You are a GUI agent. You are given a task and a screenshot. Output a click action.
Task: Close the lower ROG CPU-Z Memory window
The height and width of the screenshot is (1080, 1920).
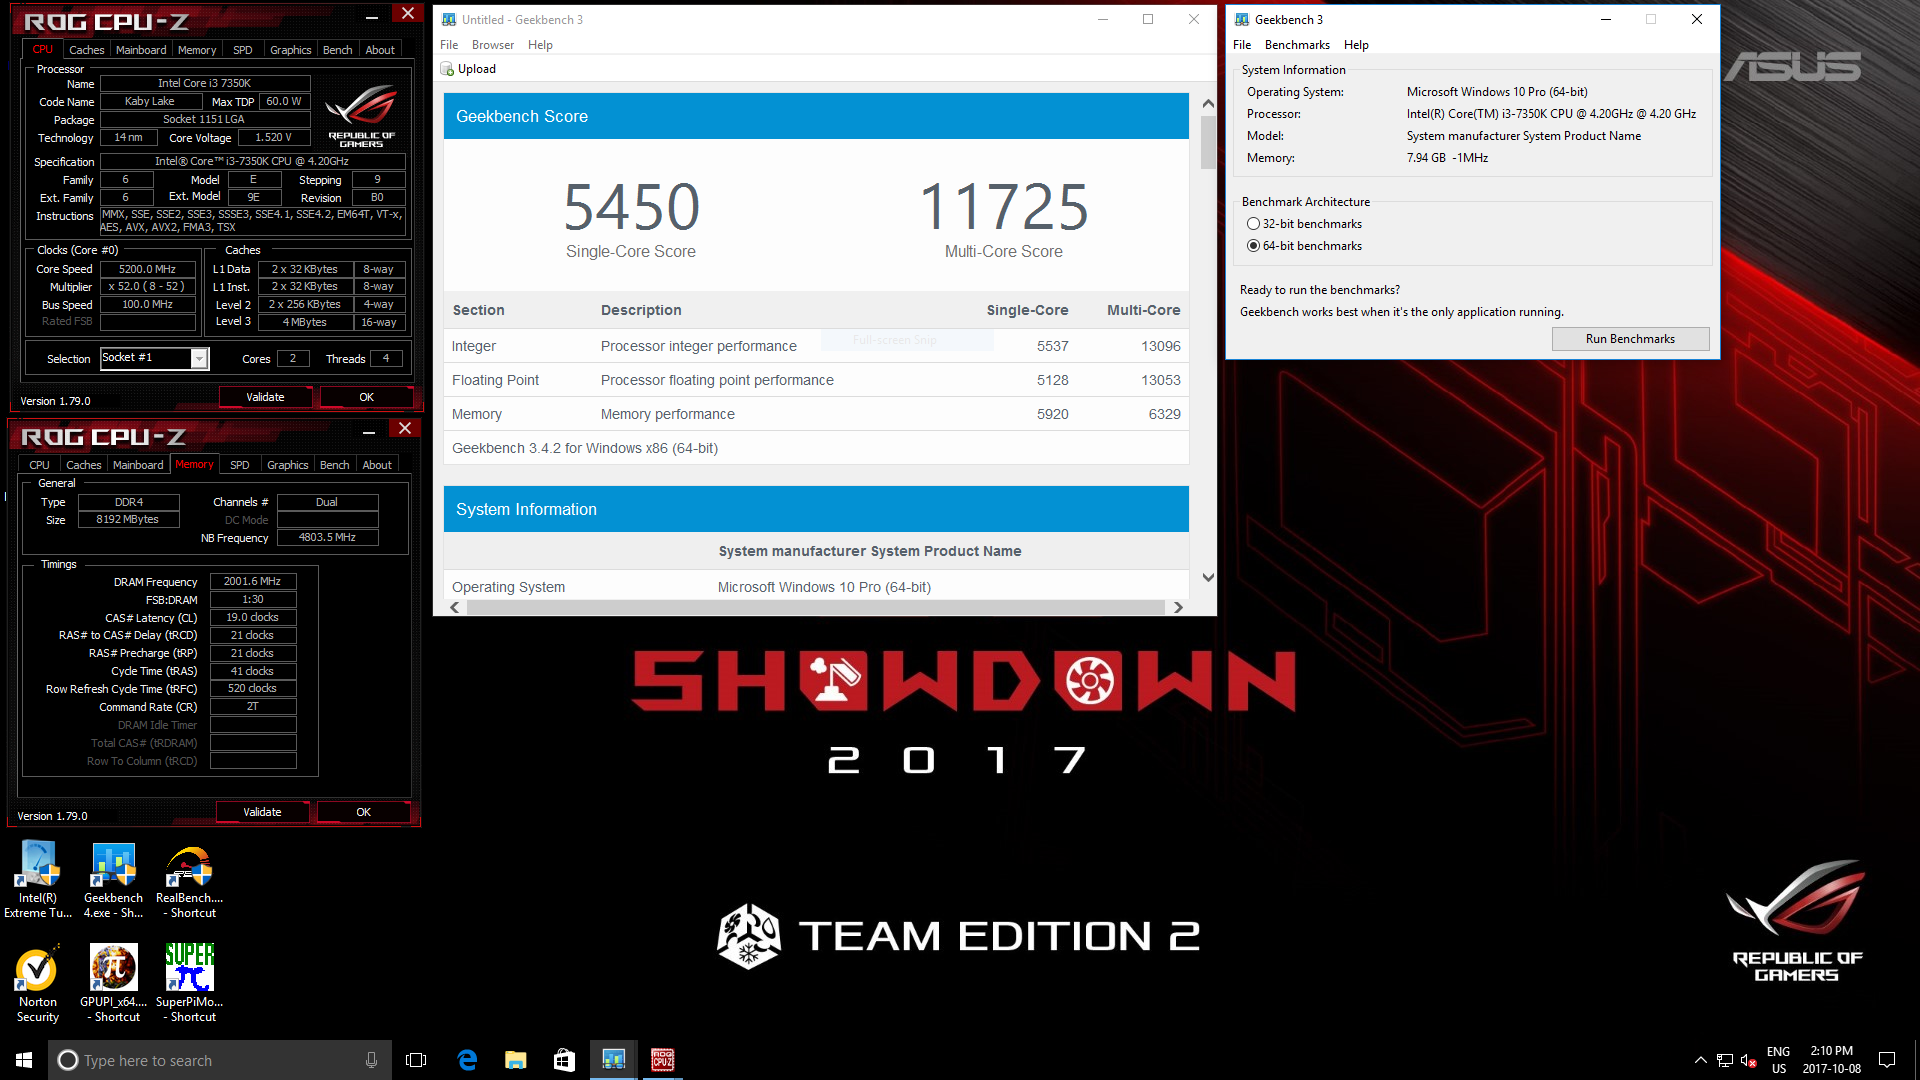click(404, 429)
